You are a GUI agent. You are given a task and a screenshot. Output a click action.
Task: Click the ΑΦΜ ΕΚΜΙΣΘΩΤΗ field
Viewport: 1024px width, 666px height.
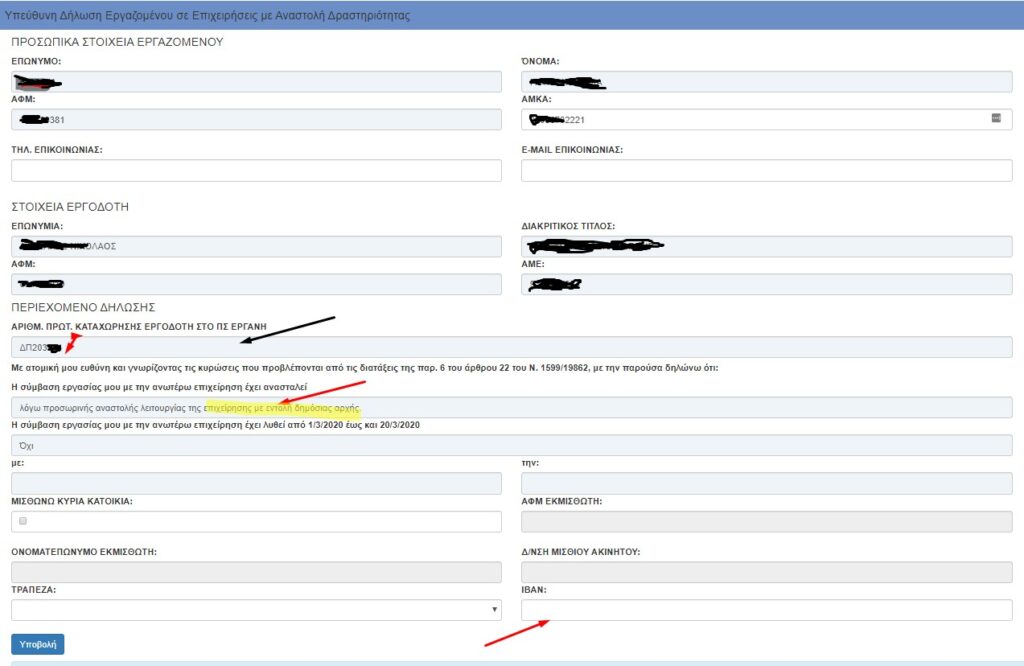(x=766, y=521)
